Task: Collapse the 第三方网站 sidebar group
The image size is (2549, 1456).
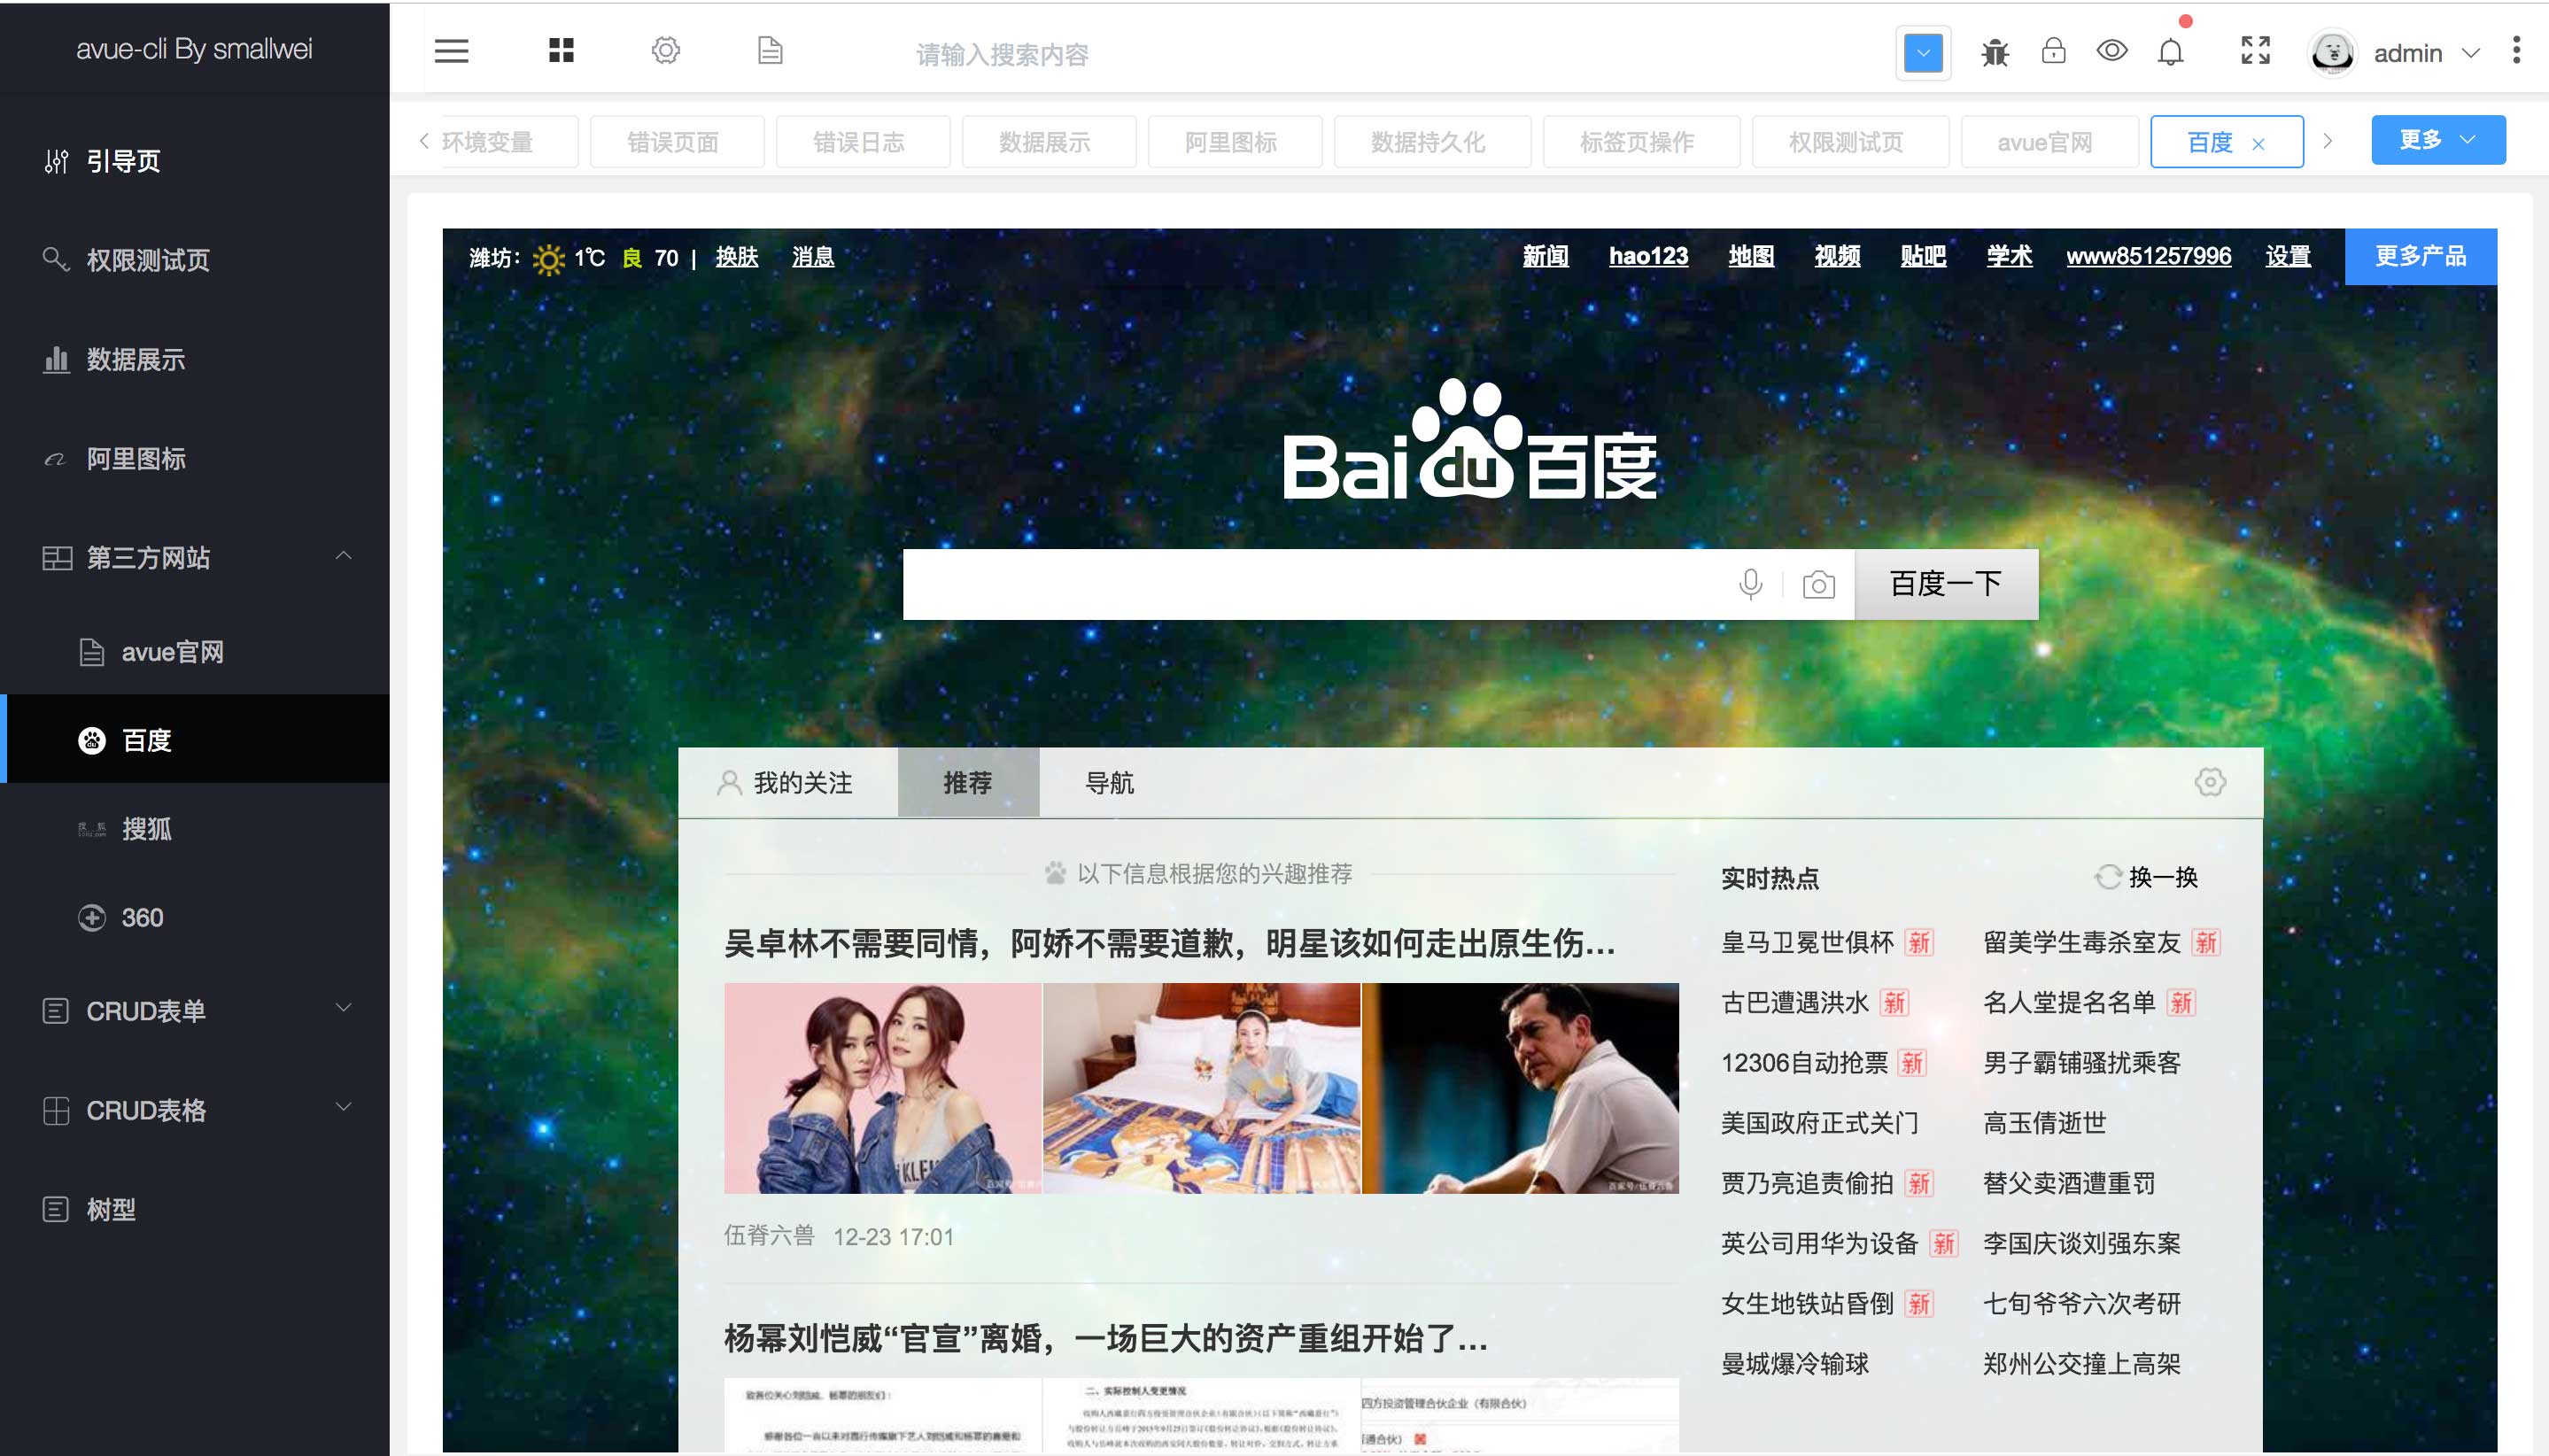Action: [x=194, y=557]
